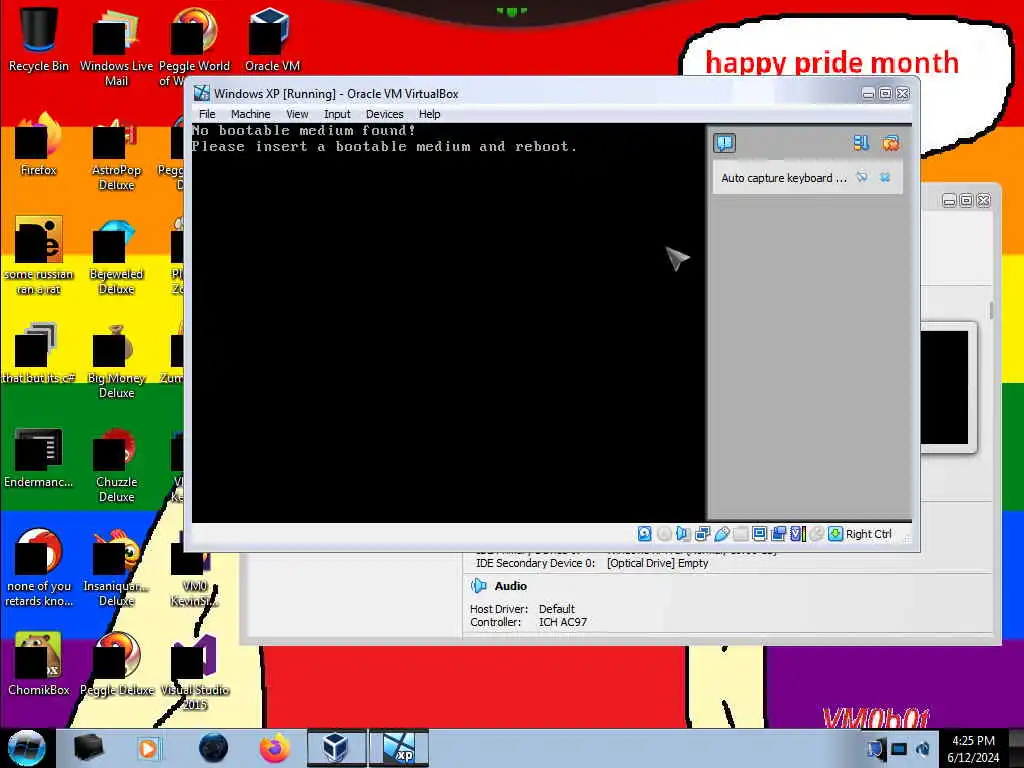Click the Windows XP VM taskbar button
Screen dimensions: 1024x768
[398, 748]
